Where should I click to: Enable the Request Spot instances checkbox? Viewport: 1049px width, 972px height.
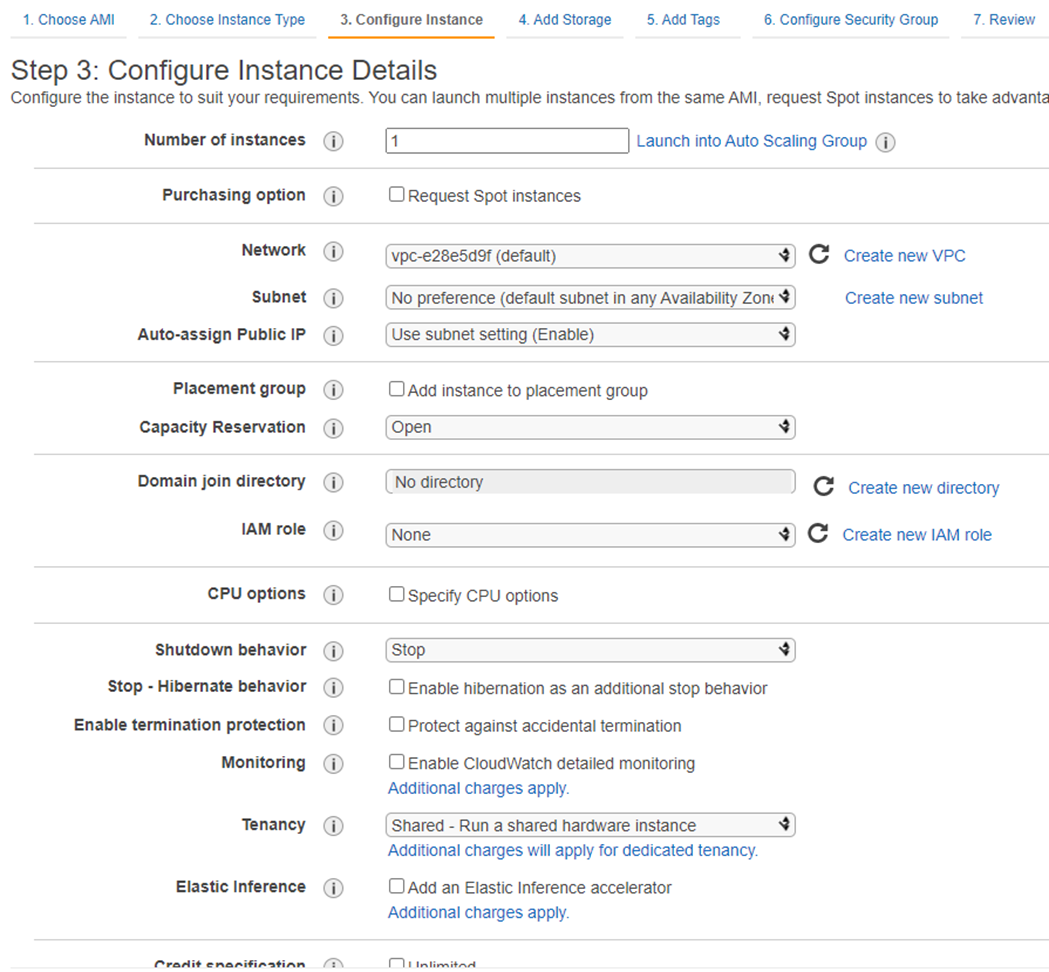[397, 195]
